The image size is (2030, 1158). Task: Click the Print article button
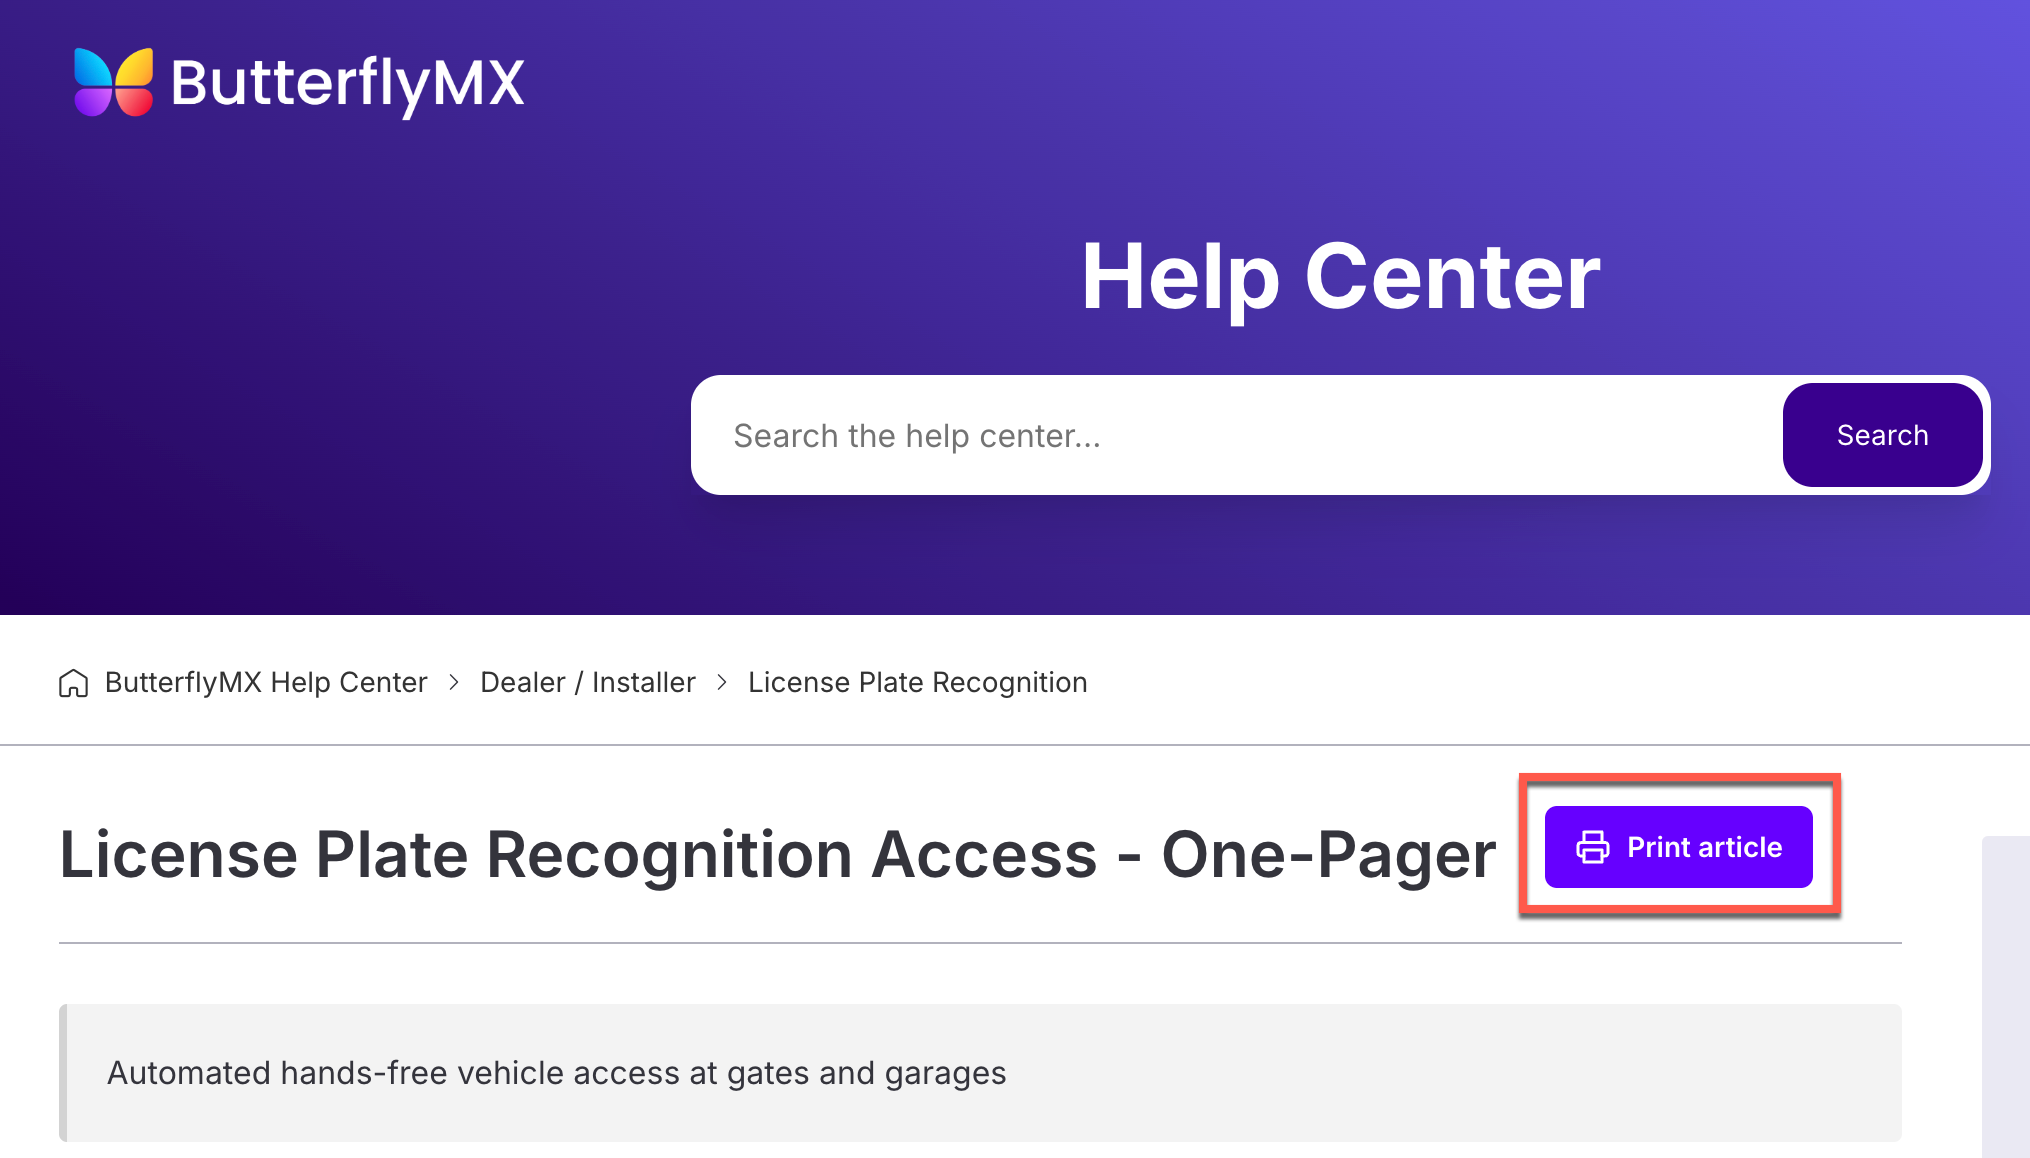[x=1679, y=847]
